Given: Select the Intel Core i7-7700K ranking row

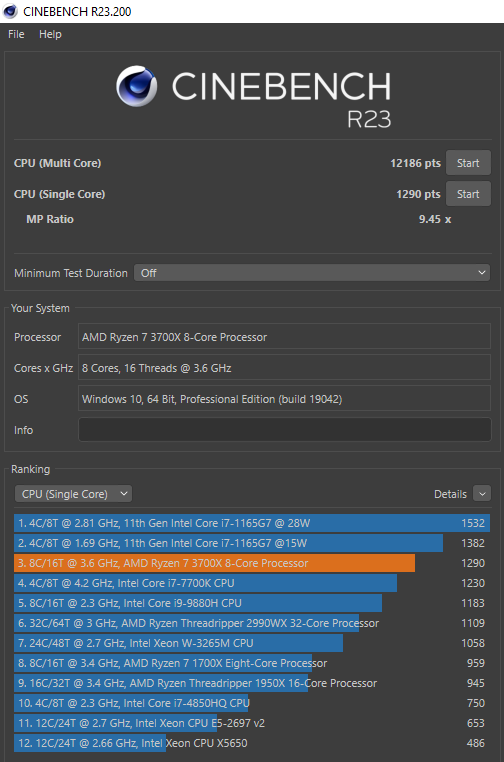Looking at the screenshot, I should click(252, 583).
